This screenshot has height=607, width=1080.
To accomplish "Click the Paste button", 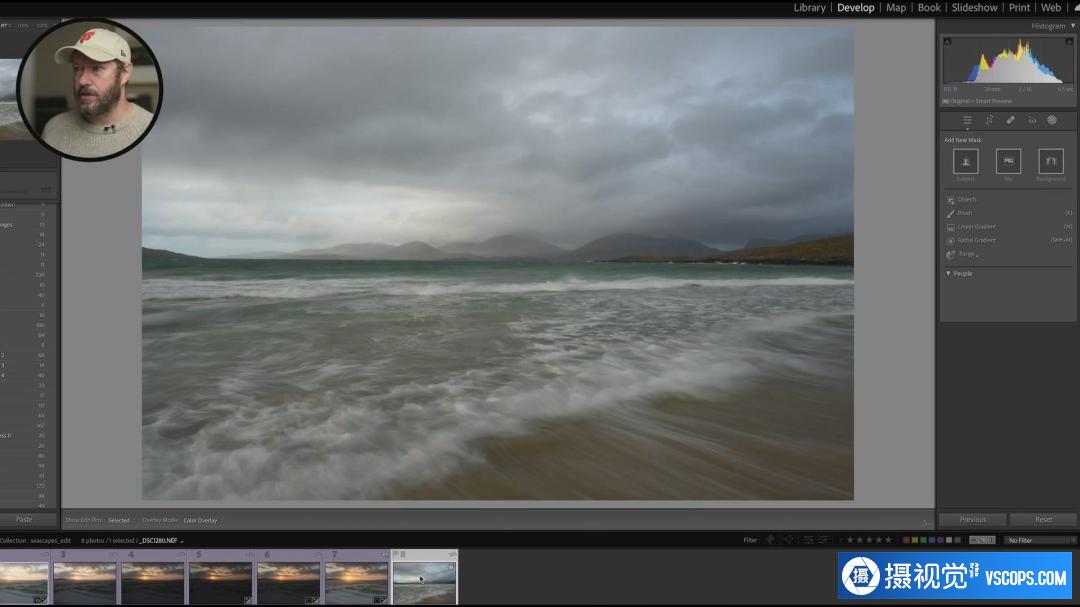I will pyautogui.click(x=24, y=519).
